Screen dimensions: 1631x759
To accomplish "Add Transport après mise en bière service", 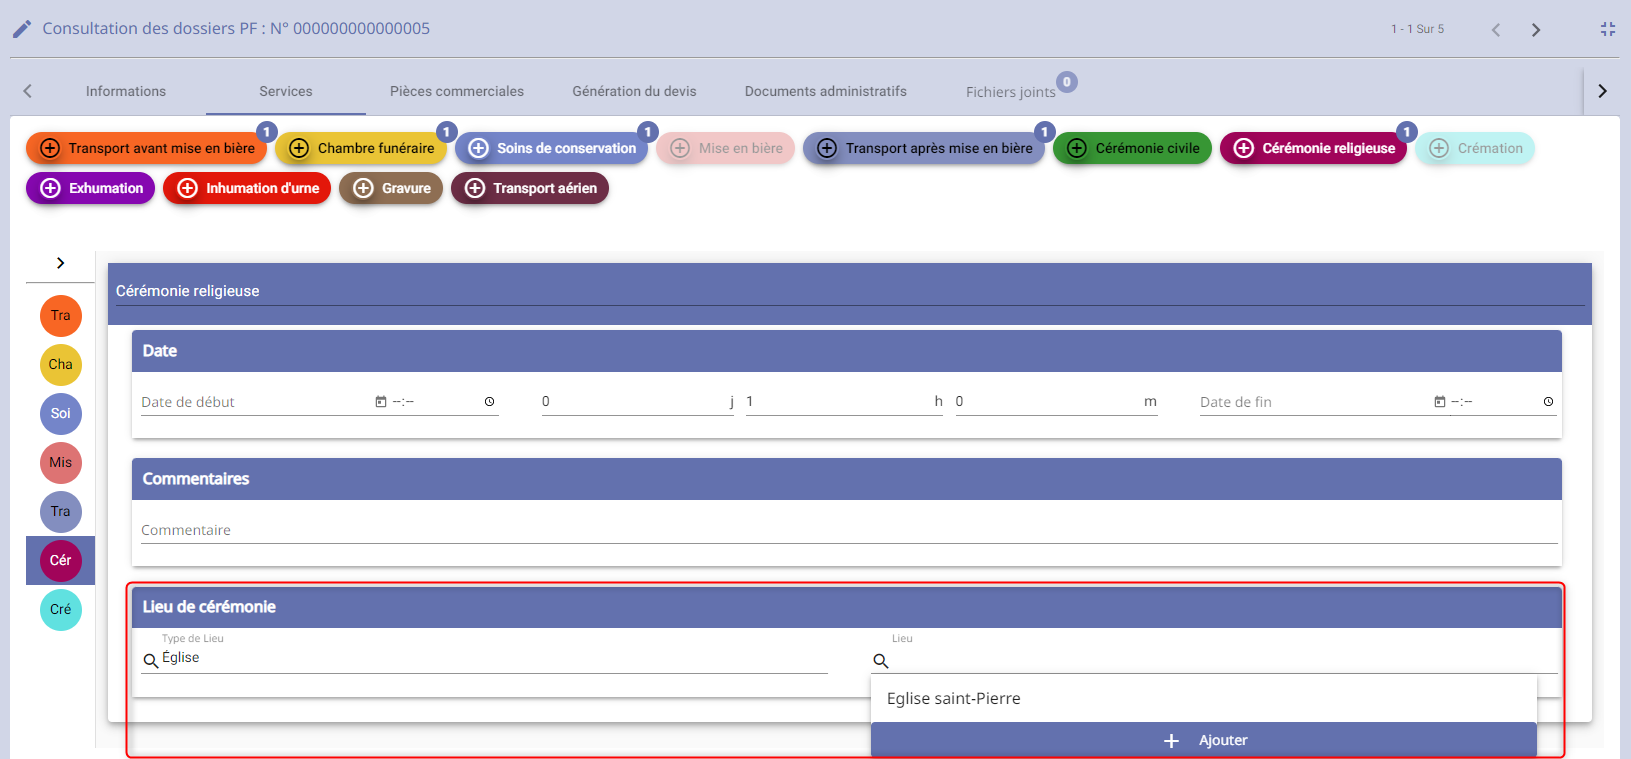I will [x=924, y=148].
